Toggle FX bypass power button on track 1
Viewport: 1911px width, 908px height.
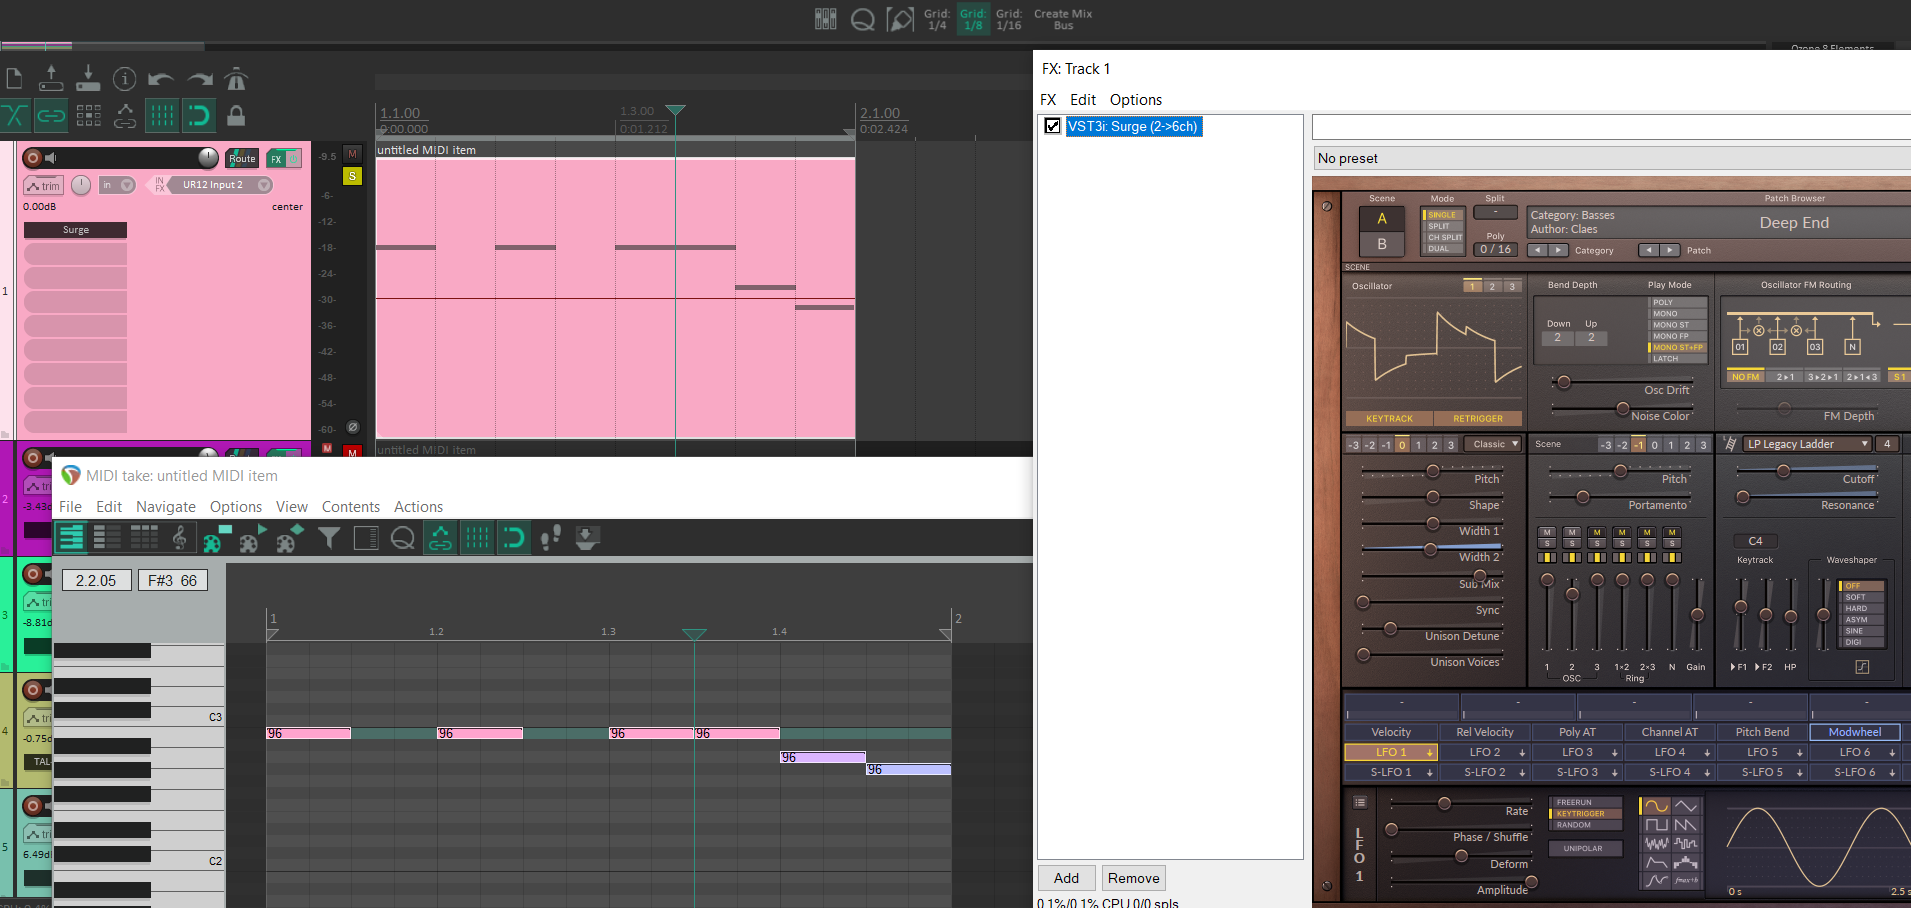coord(294,159)
